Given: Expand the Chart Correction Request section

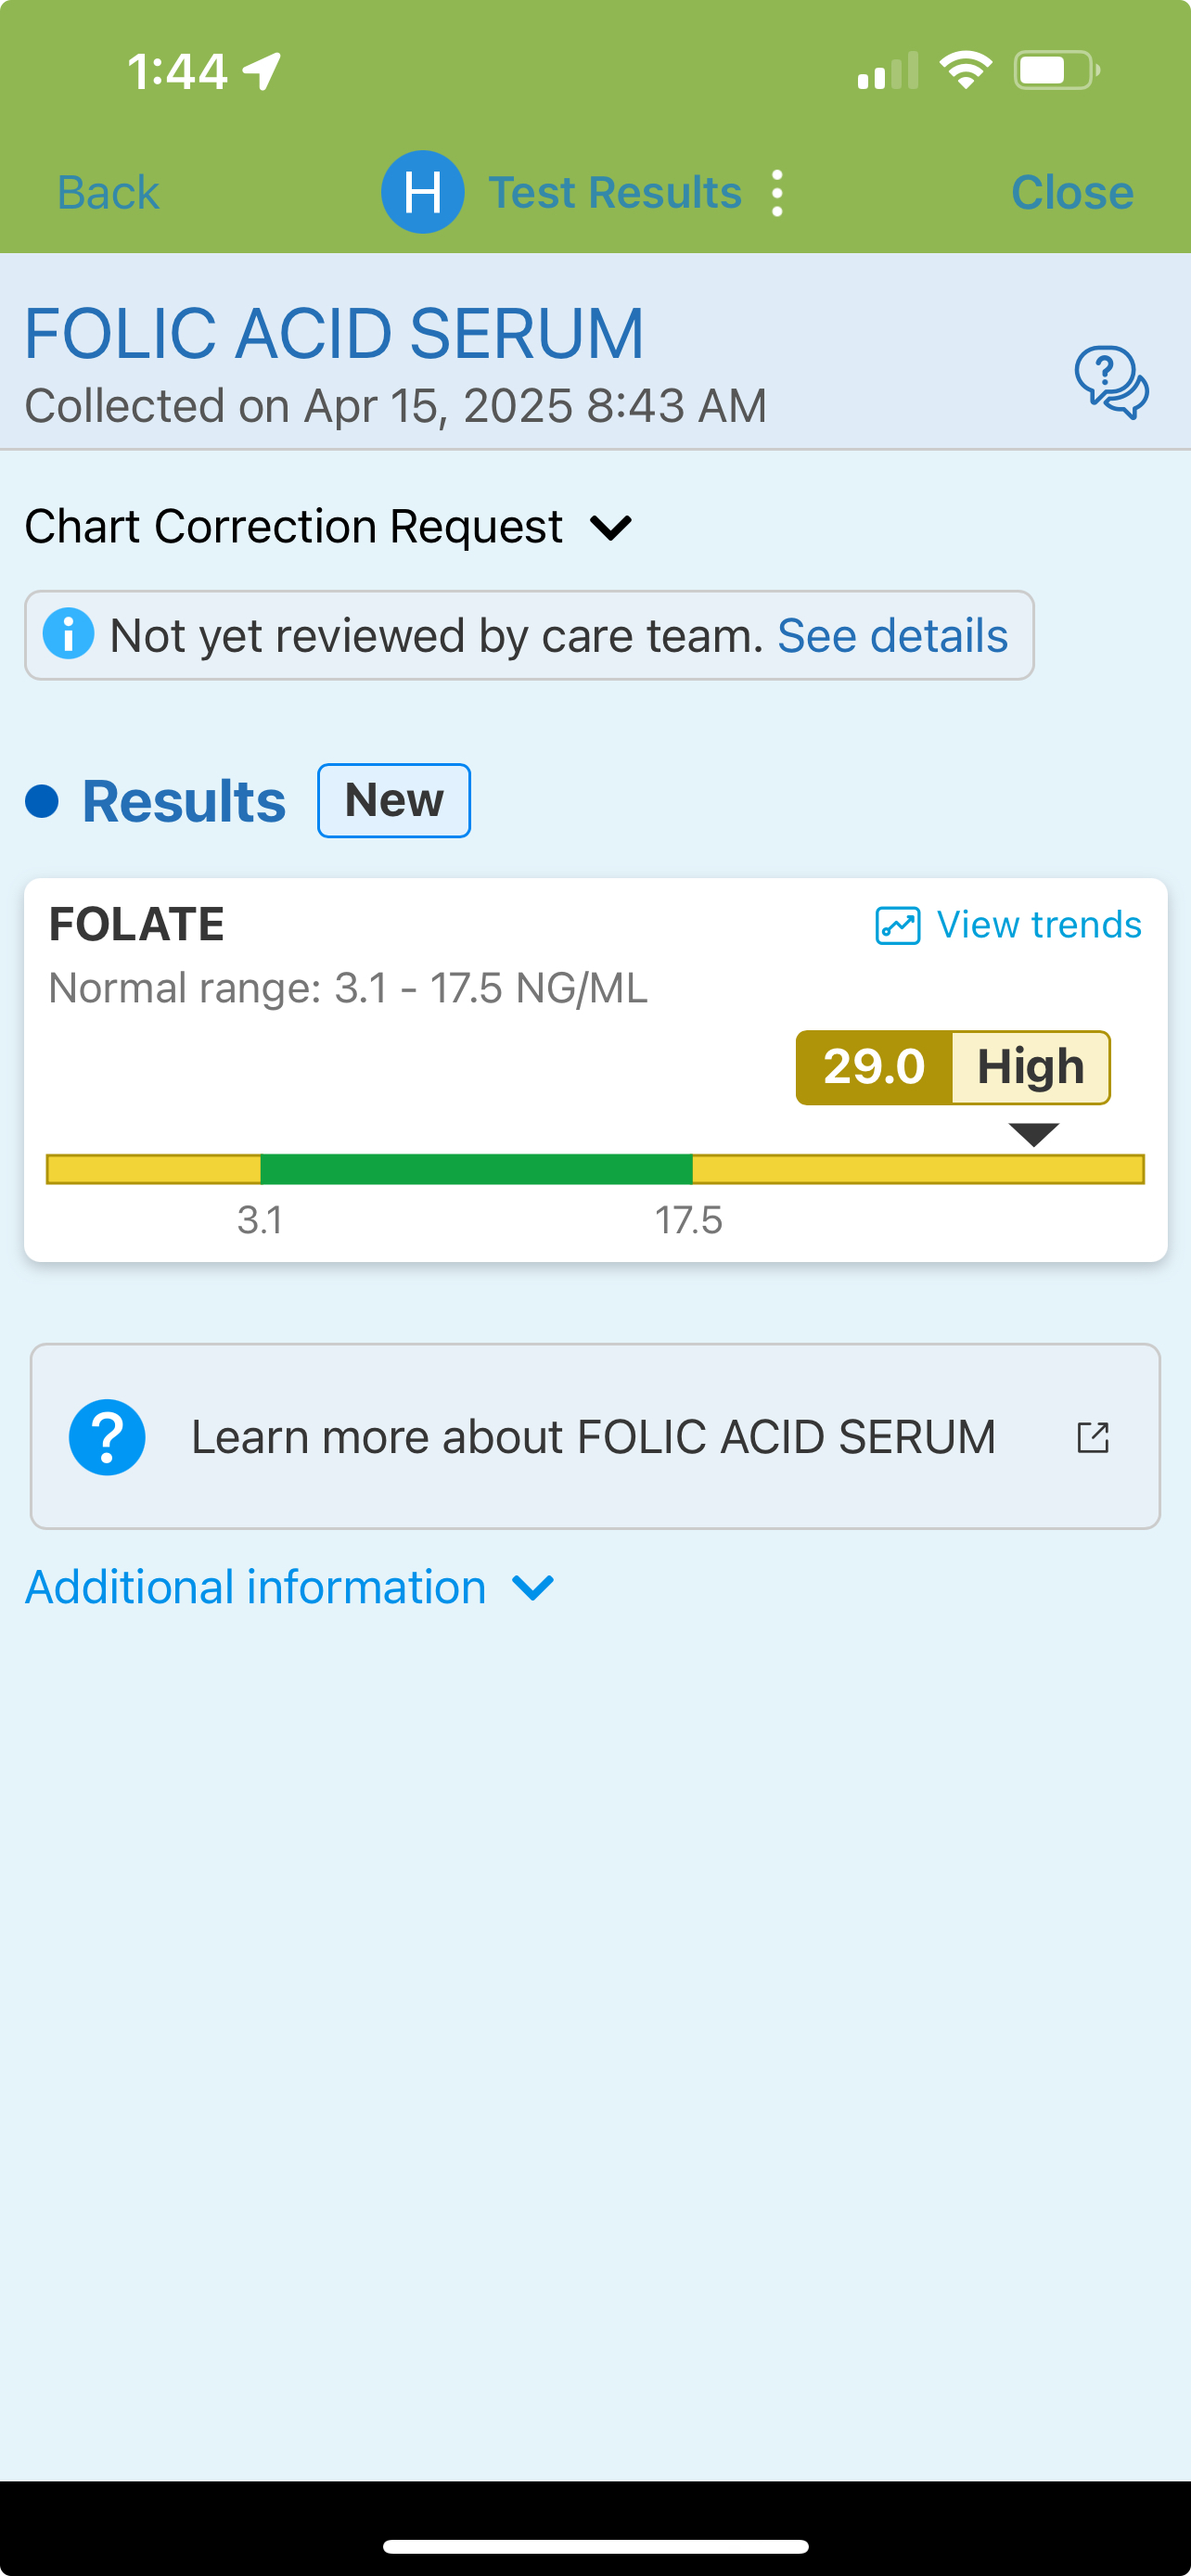Looking at the screenshot, I should coord(293,527).
